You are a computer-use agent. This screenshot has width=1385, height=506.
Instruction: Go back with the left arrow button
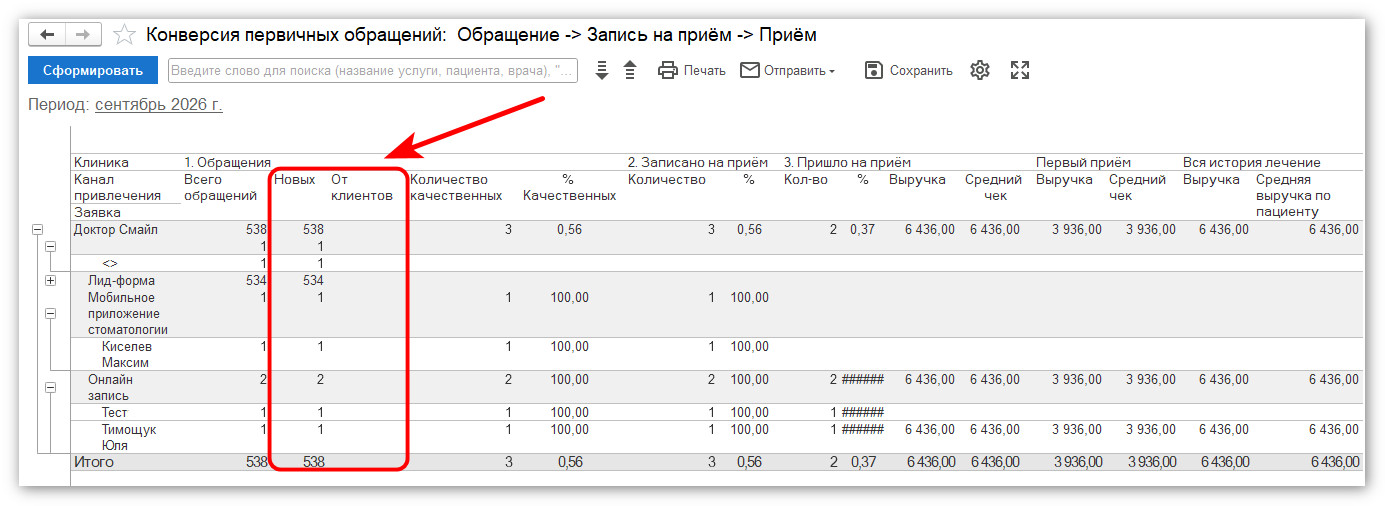[47, 34]
